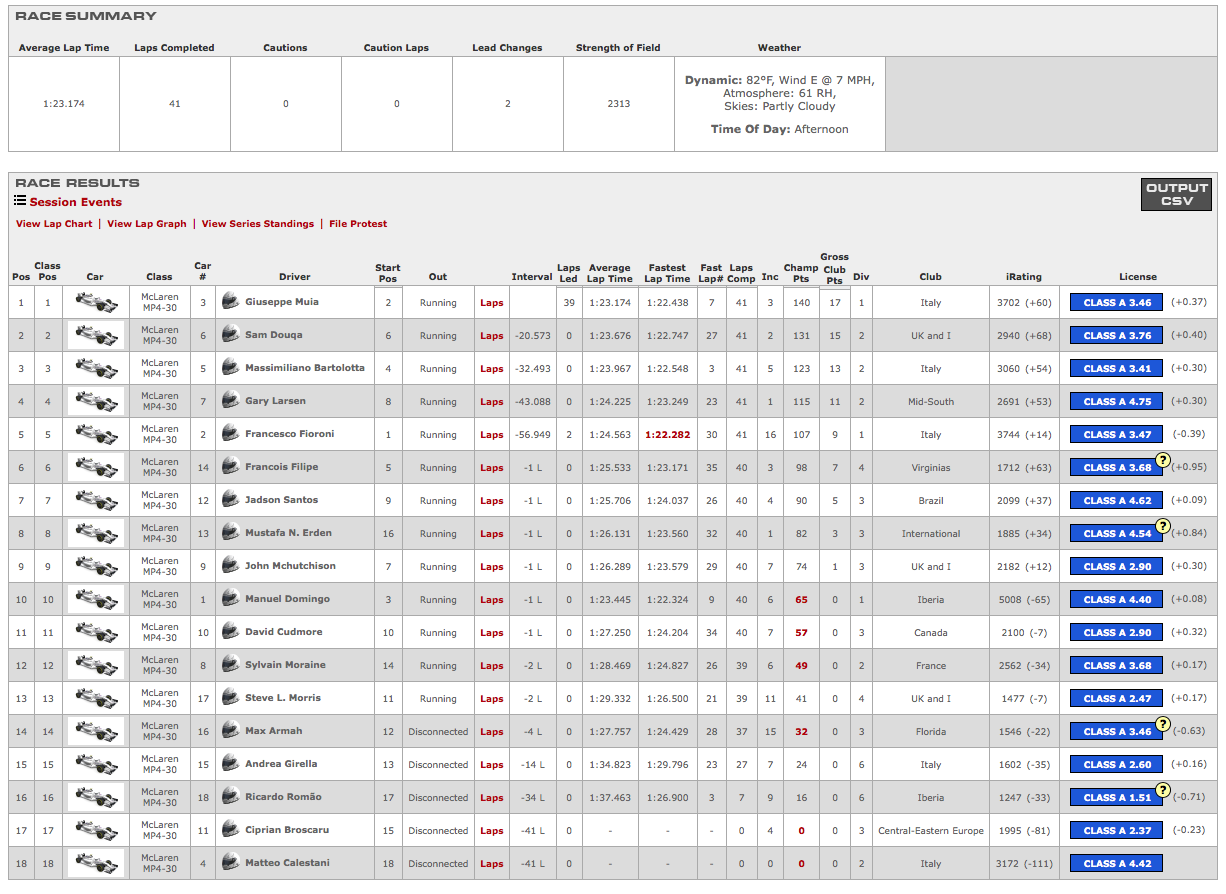
Task: Open Laps link for Max Armah
Action: point(492,731)
